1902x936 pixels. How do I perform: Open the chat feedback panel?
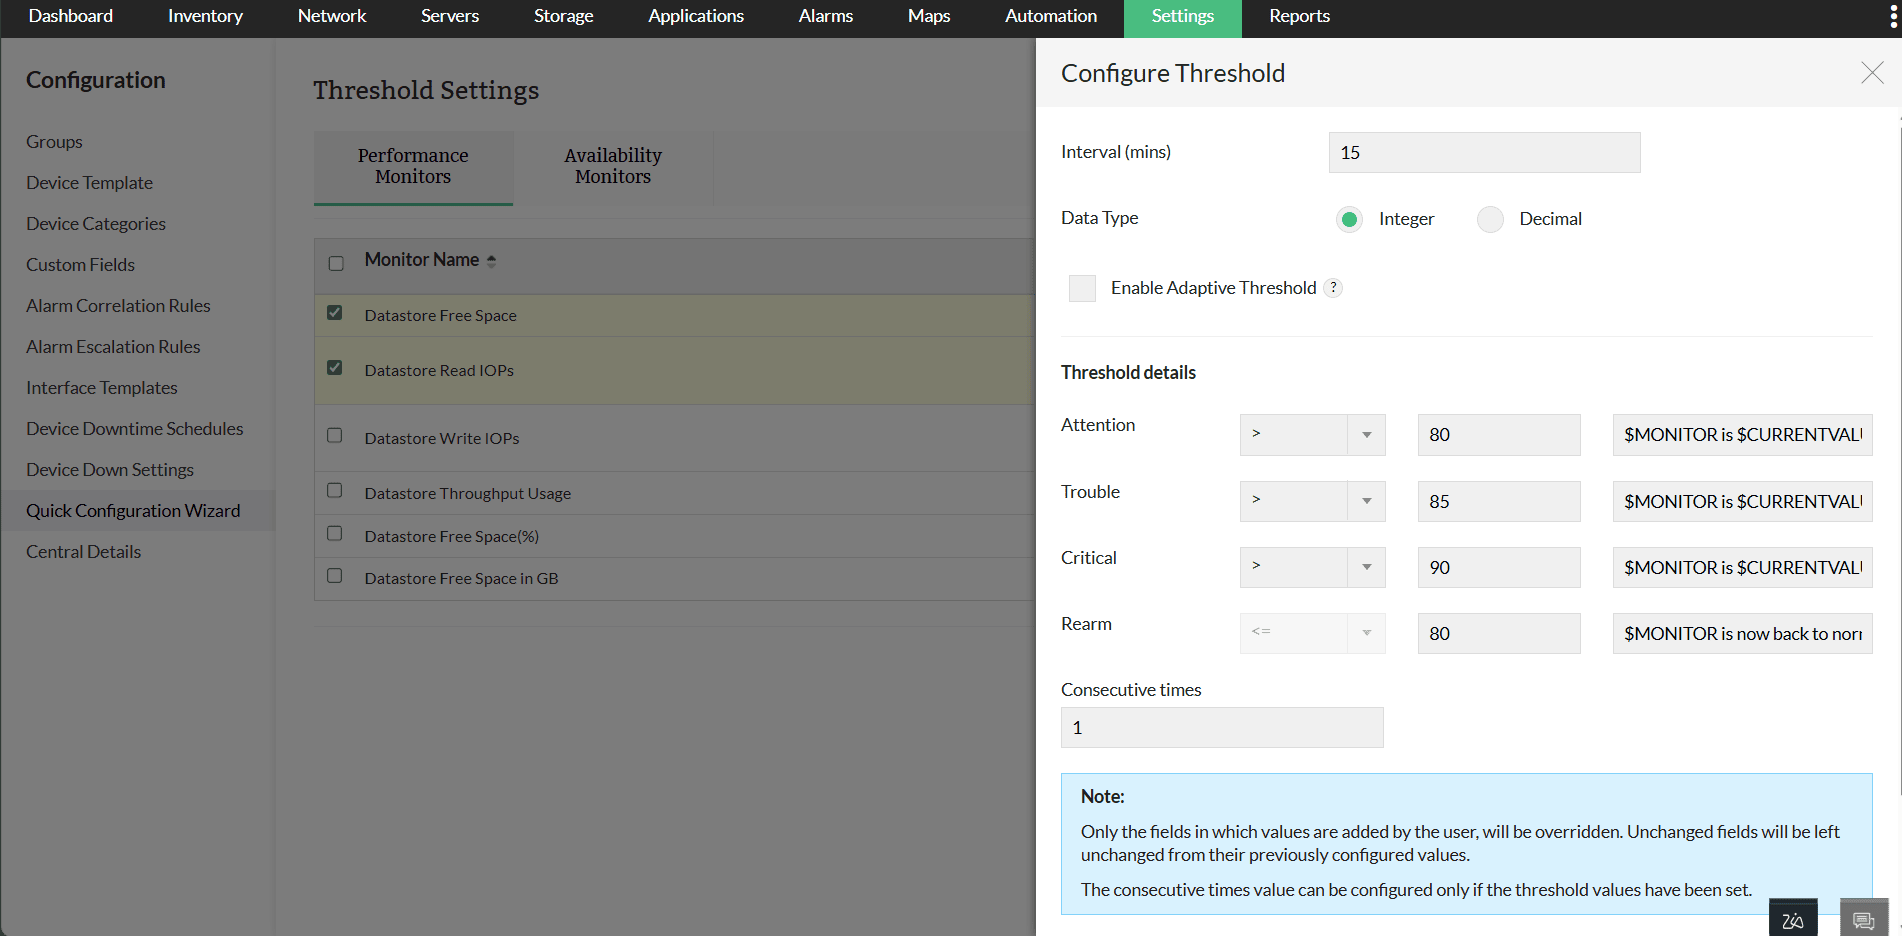click(1863, 917)
